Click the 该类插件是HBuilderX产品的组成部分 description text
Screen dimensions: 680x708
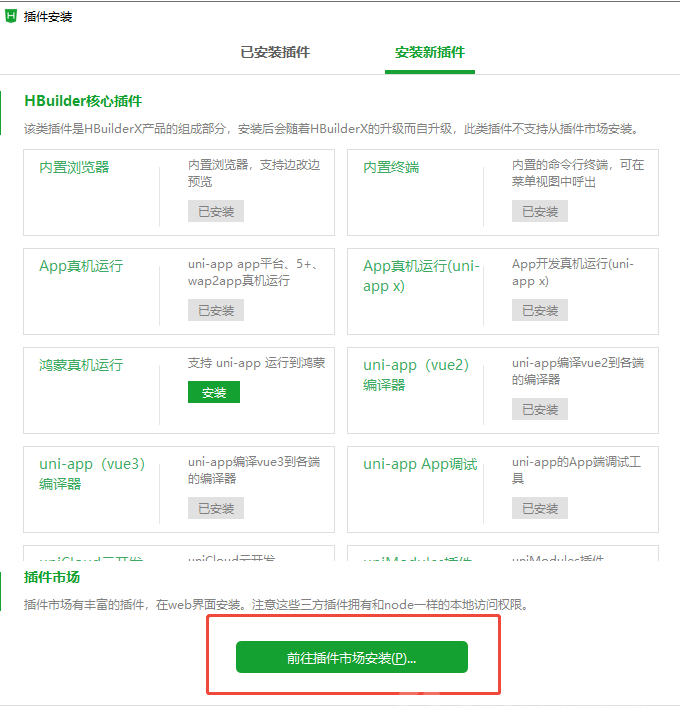[332, 129]
